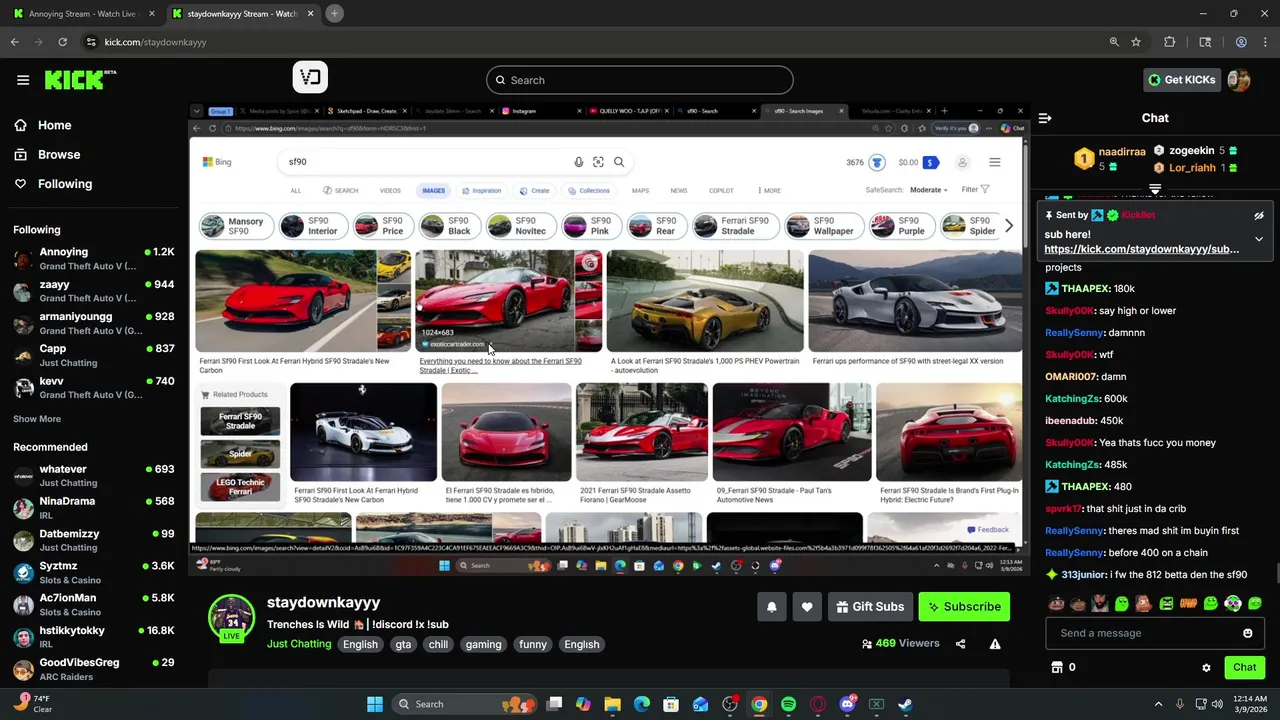Bookmark this page with the star icon

tap(1136, 42)
